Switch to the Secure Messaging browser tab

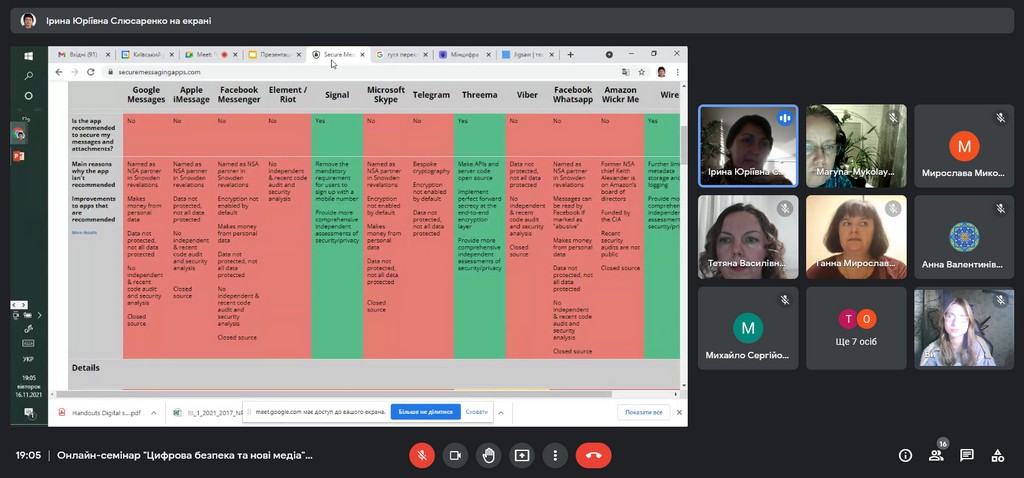point(338,54)
